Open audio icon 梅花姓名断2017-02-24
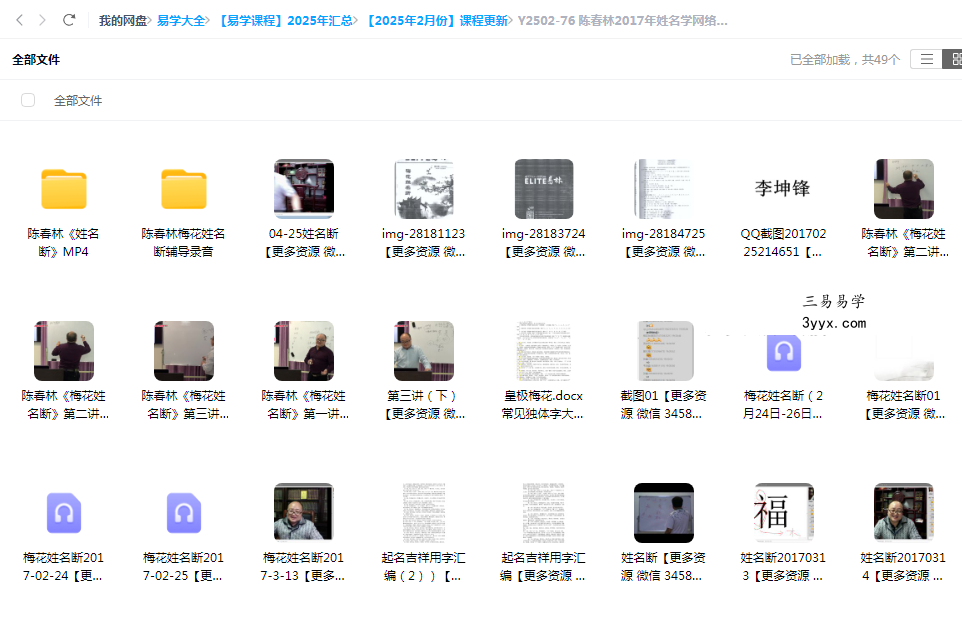This screenshot has height=622, width=962. click(x=64, y=513)
